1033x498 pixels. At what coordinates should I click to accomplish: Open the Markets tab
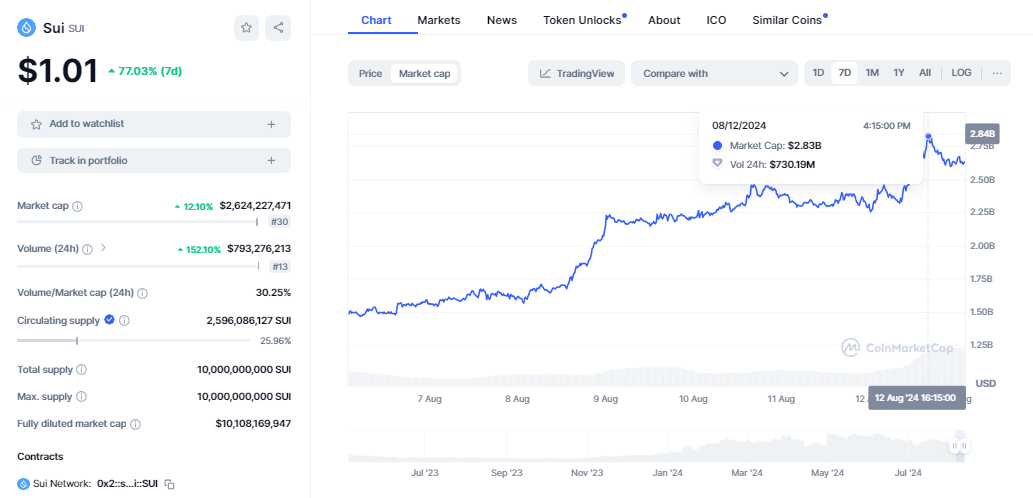pyautogui.click(x=439, y=20)
